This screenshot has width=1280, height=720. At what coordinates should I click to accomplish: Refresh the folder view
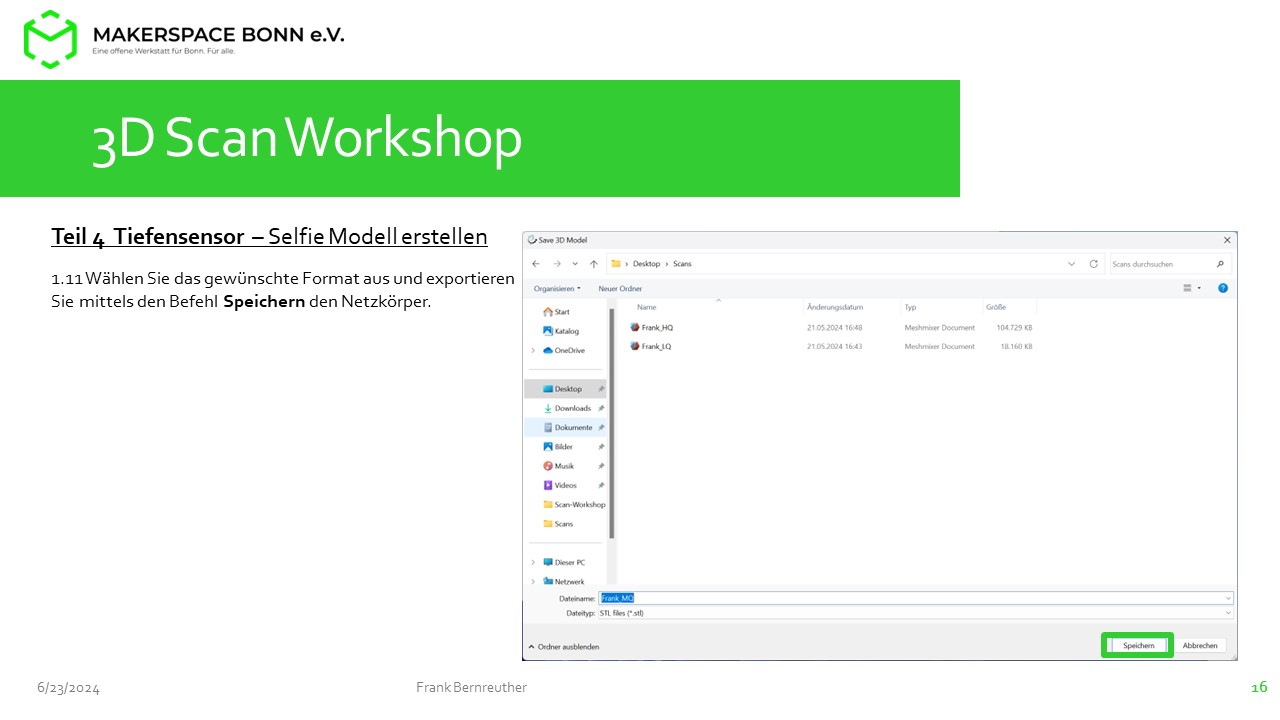(1094, 264)
